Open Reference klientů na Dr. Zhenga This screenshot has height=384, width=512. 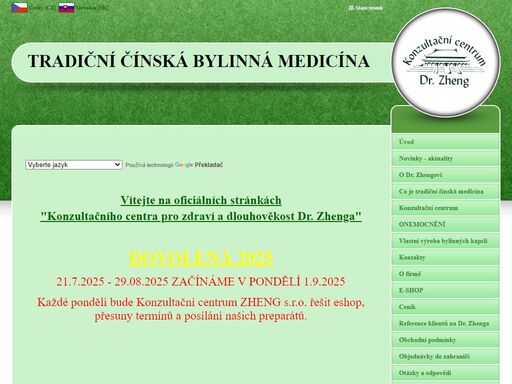click(445, 323)
